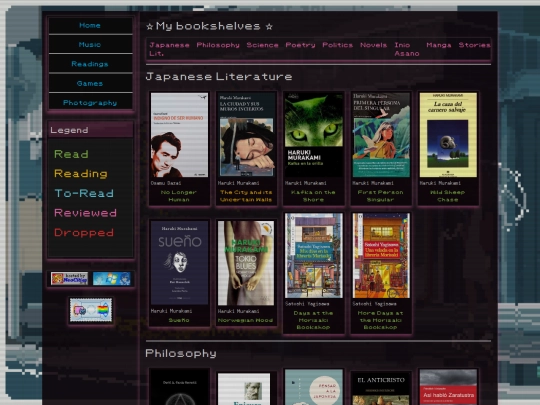Image resolution: width=540 pixels, height=405 pixels.
Task: Open the Home page link
Action: click(x=90, y=25)
